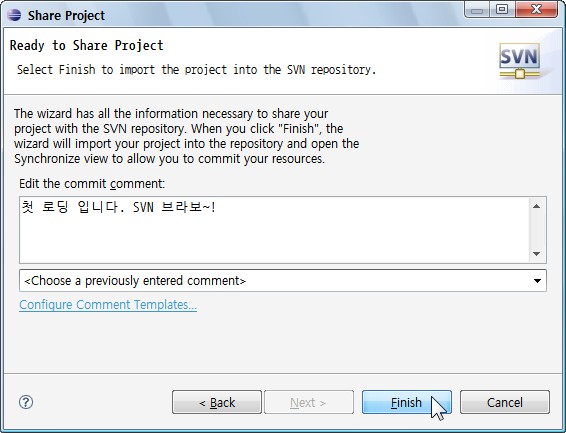Click the SVN logo in wizard header

pos(520,61)
